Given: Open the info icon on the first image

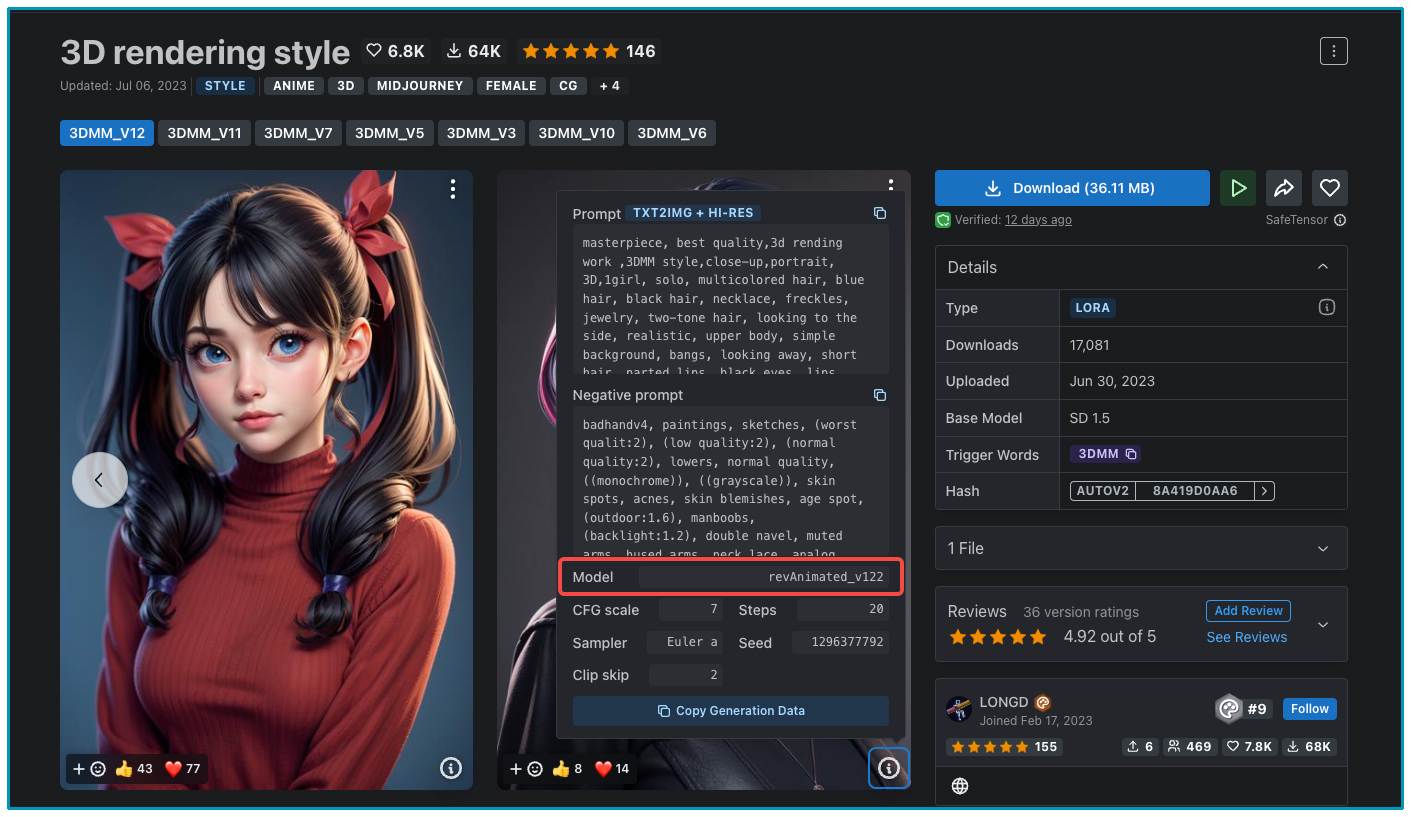Looking at the screenshot, I should tap(451, 768).
